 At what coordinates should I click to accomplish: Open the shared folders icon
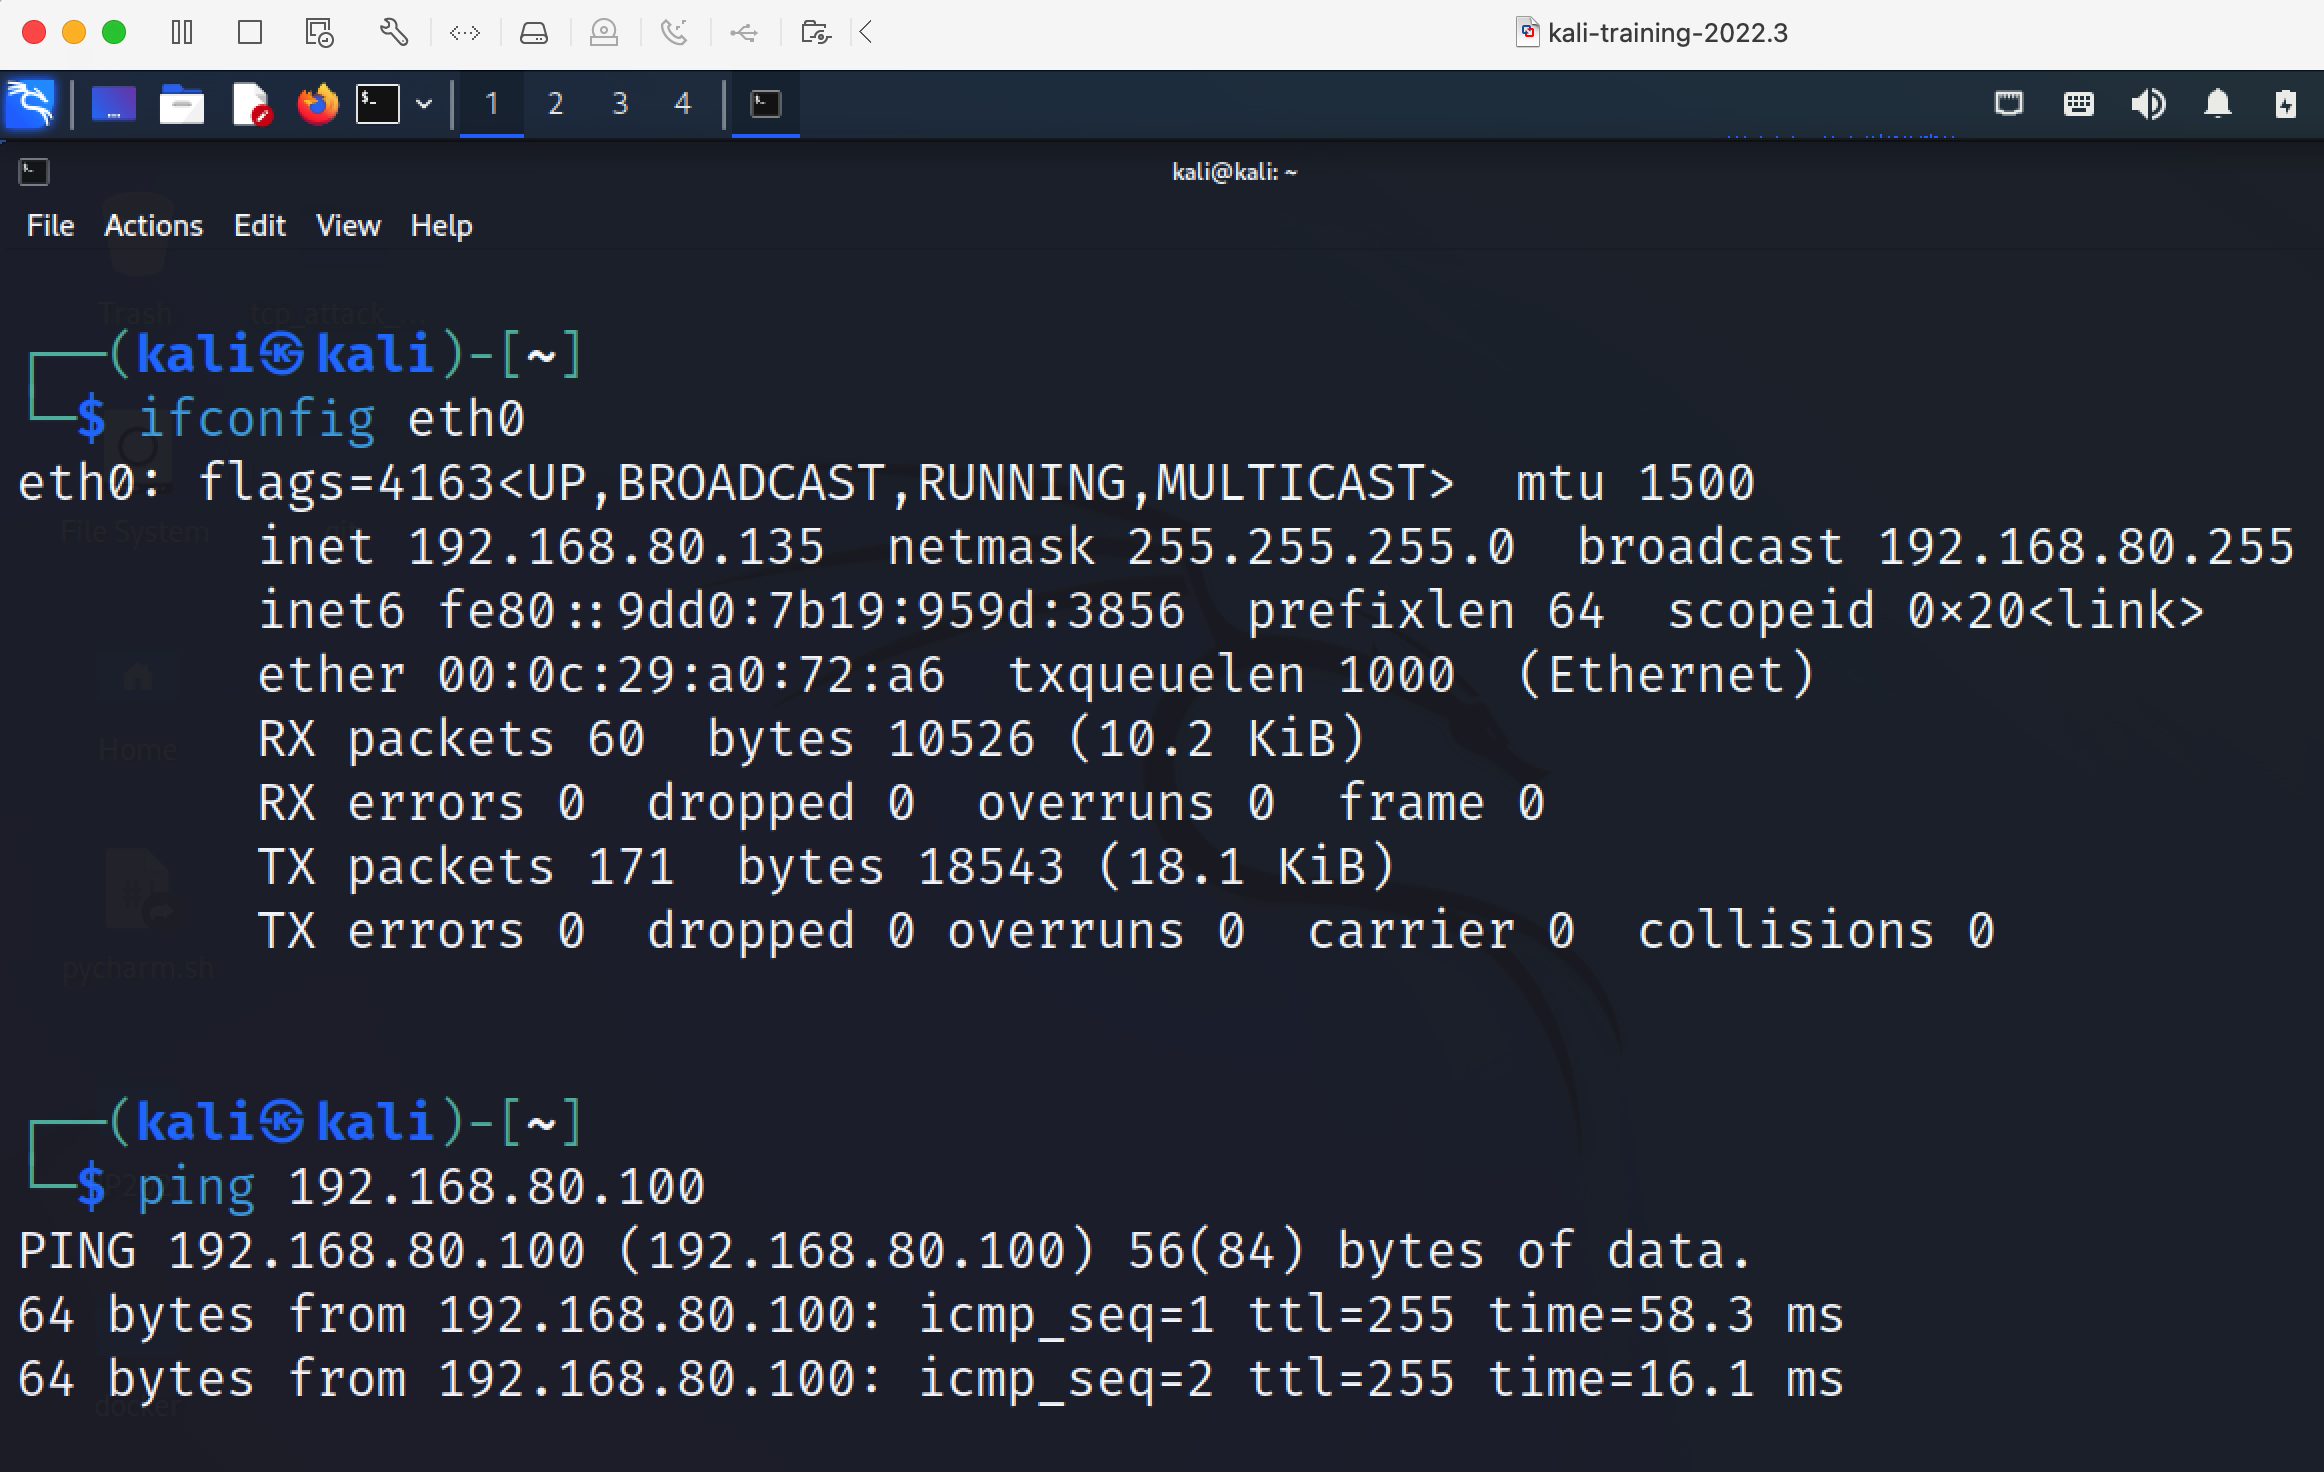[x=816, y=33]
